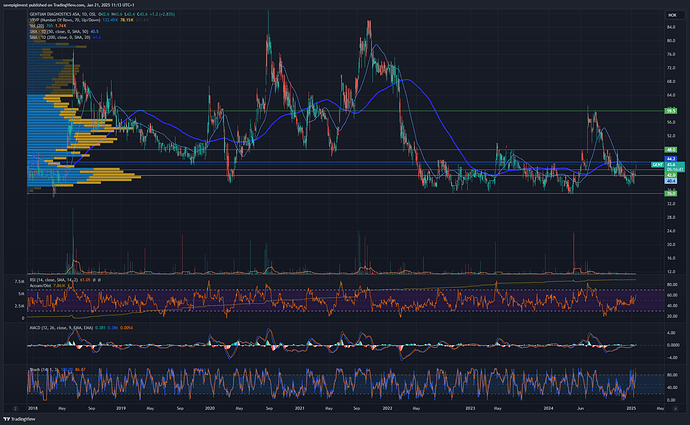690x425 pixels.
Task: Click the small button at the bottom-left chart corner
Action: (x=15, y=409)
